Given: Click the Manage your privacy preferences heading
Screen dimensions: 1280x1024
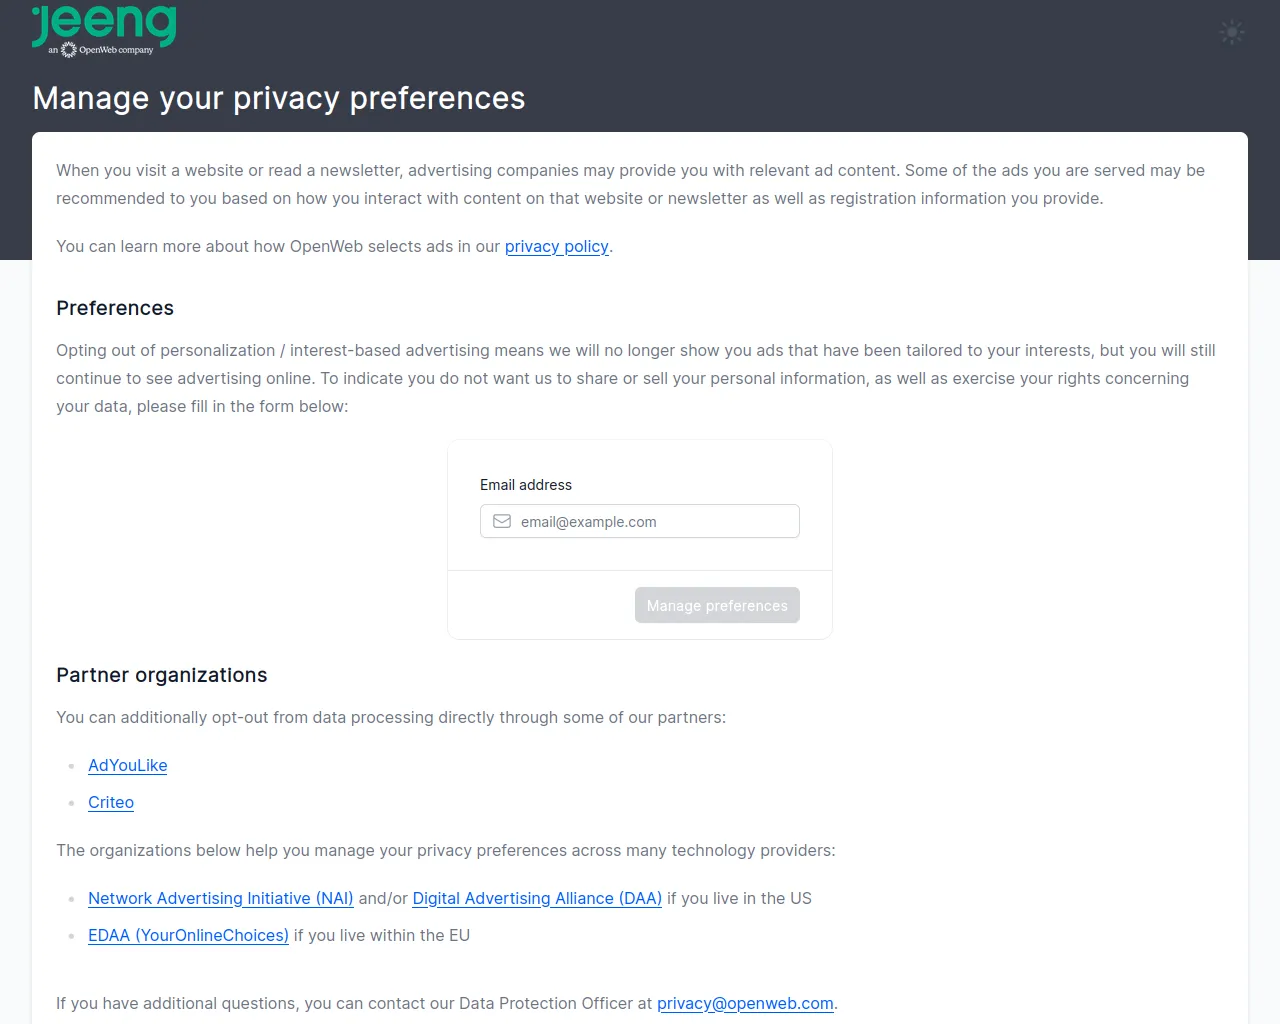Looking at the screenshot, I should coord(279,98).
